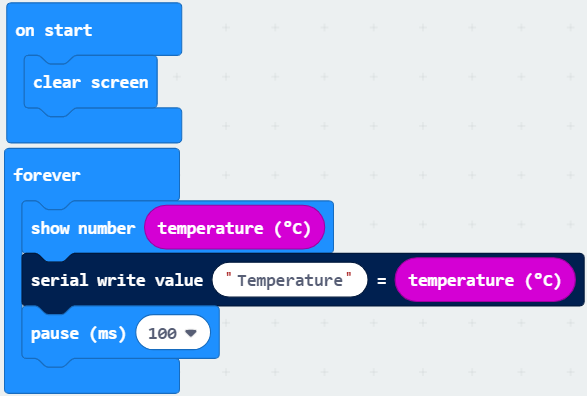The width and height of the screenshot is (587, 396).
Task: Select the on start block
Action: (54, 30)
